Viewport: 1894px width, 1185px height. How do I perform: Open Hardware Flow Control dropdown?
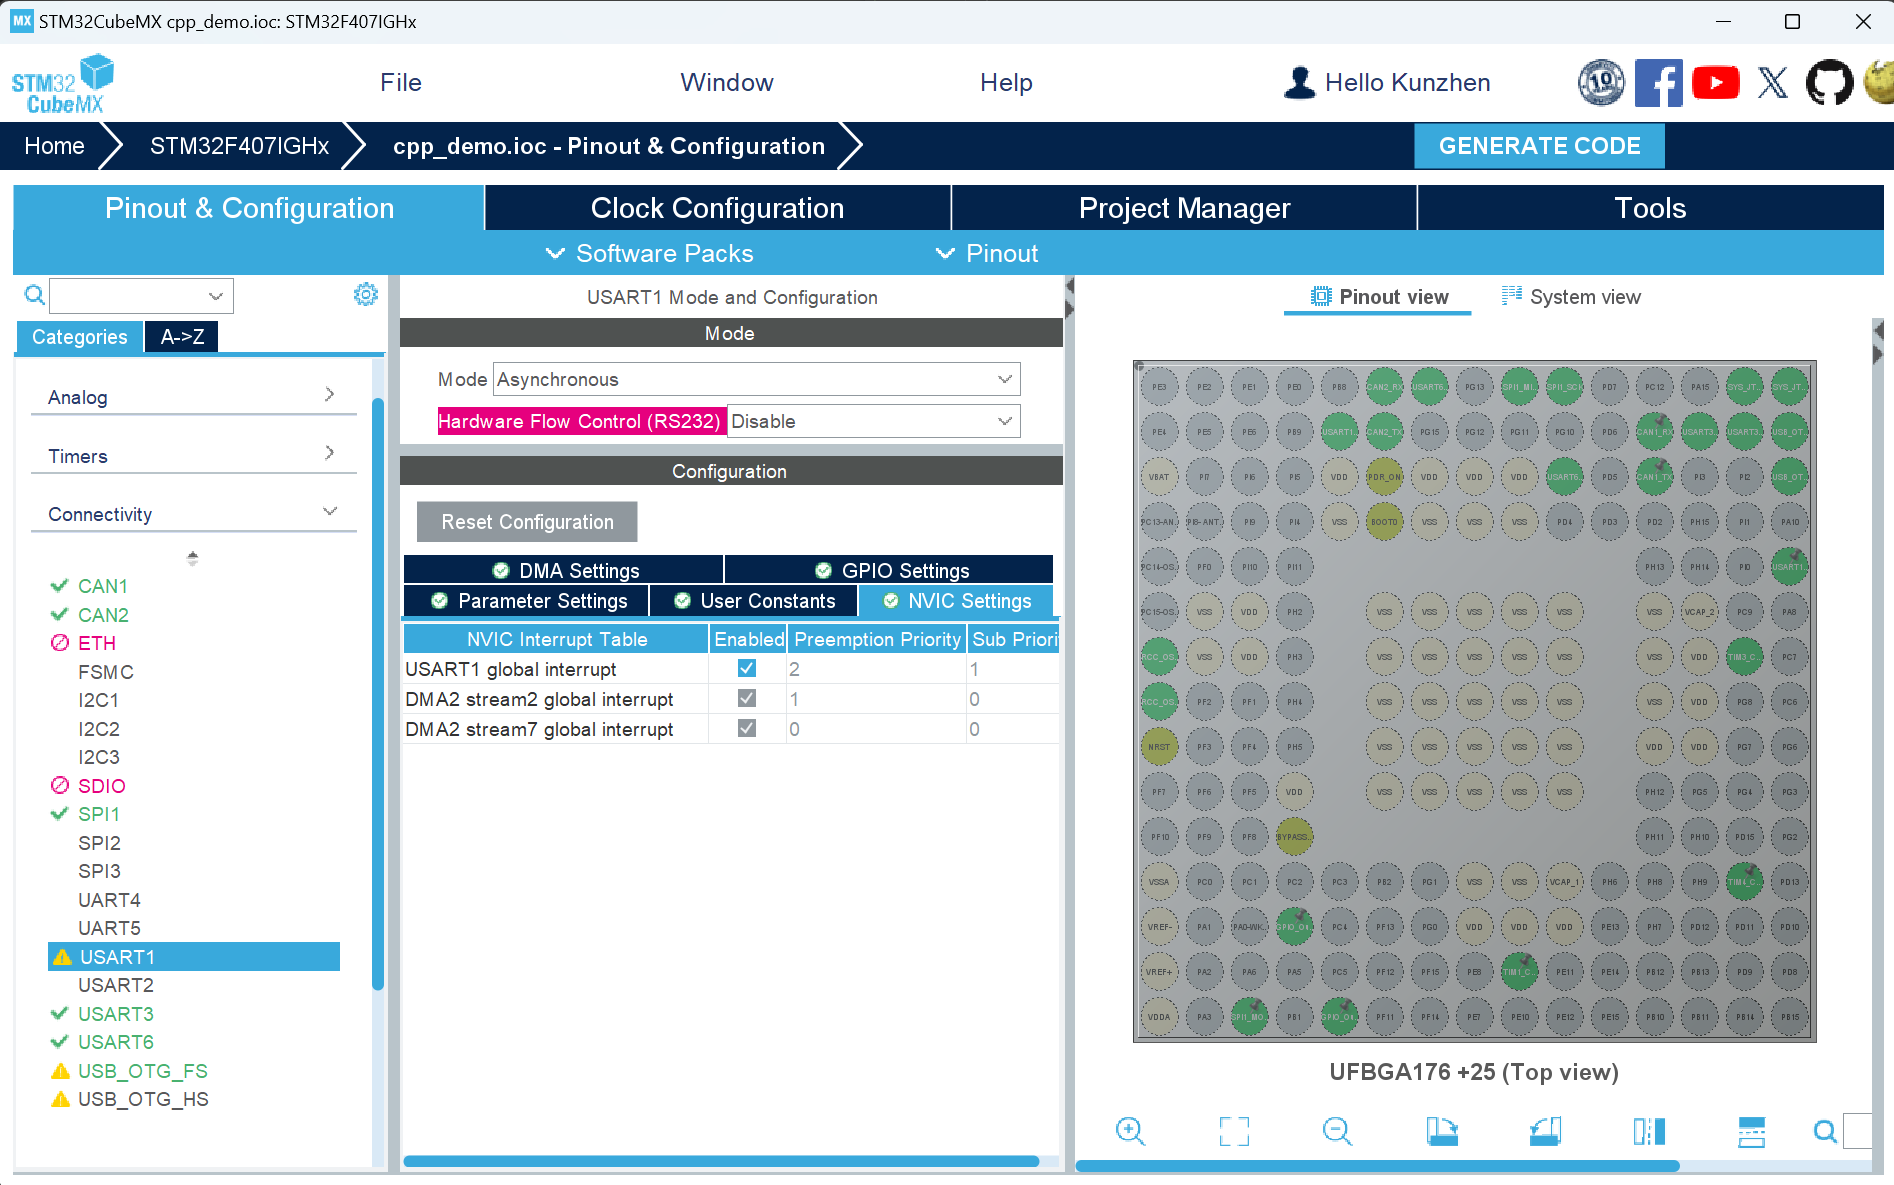pos(873,422)
